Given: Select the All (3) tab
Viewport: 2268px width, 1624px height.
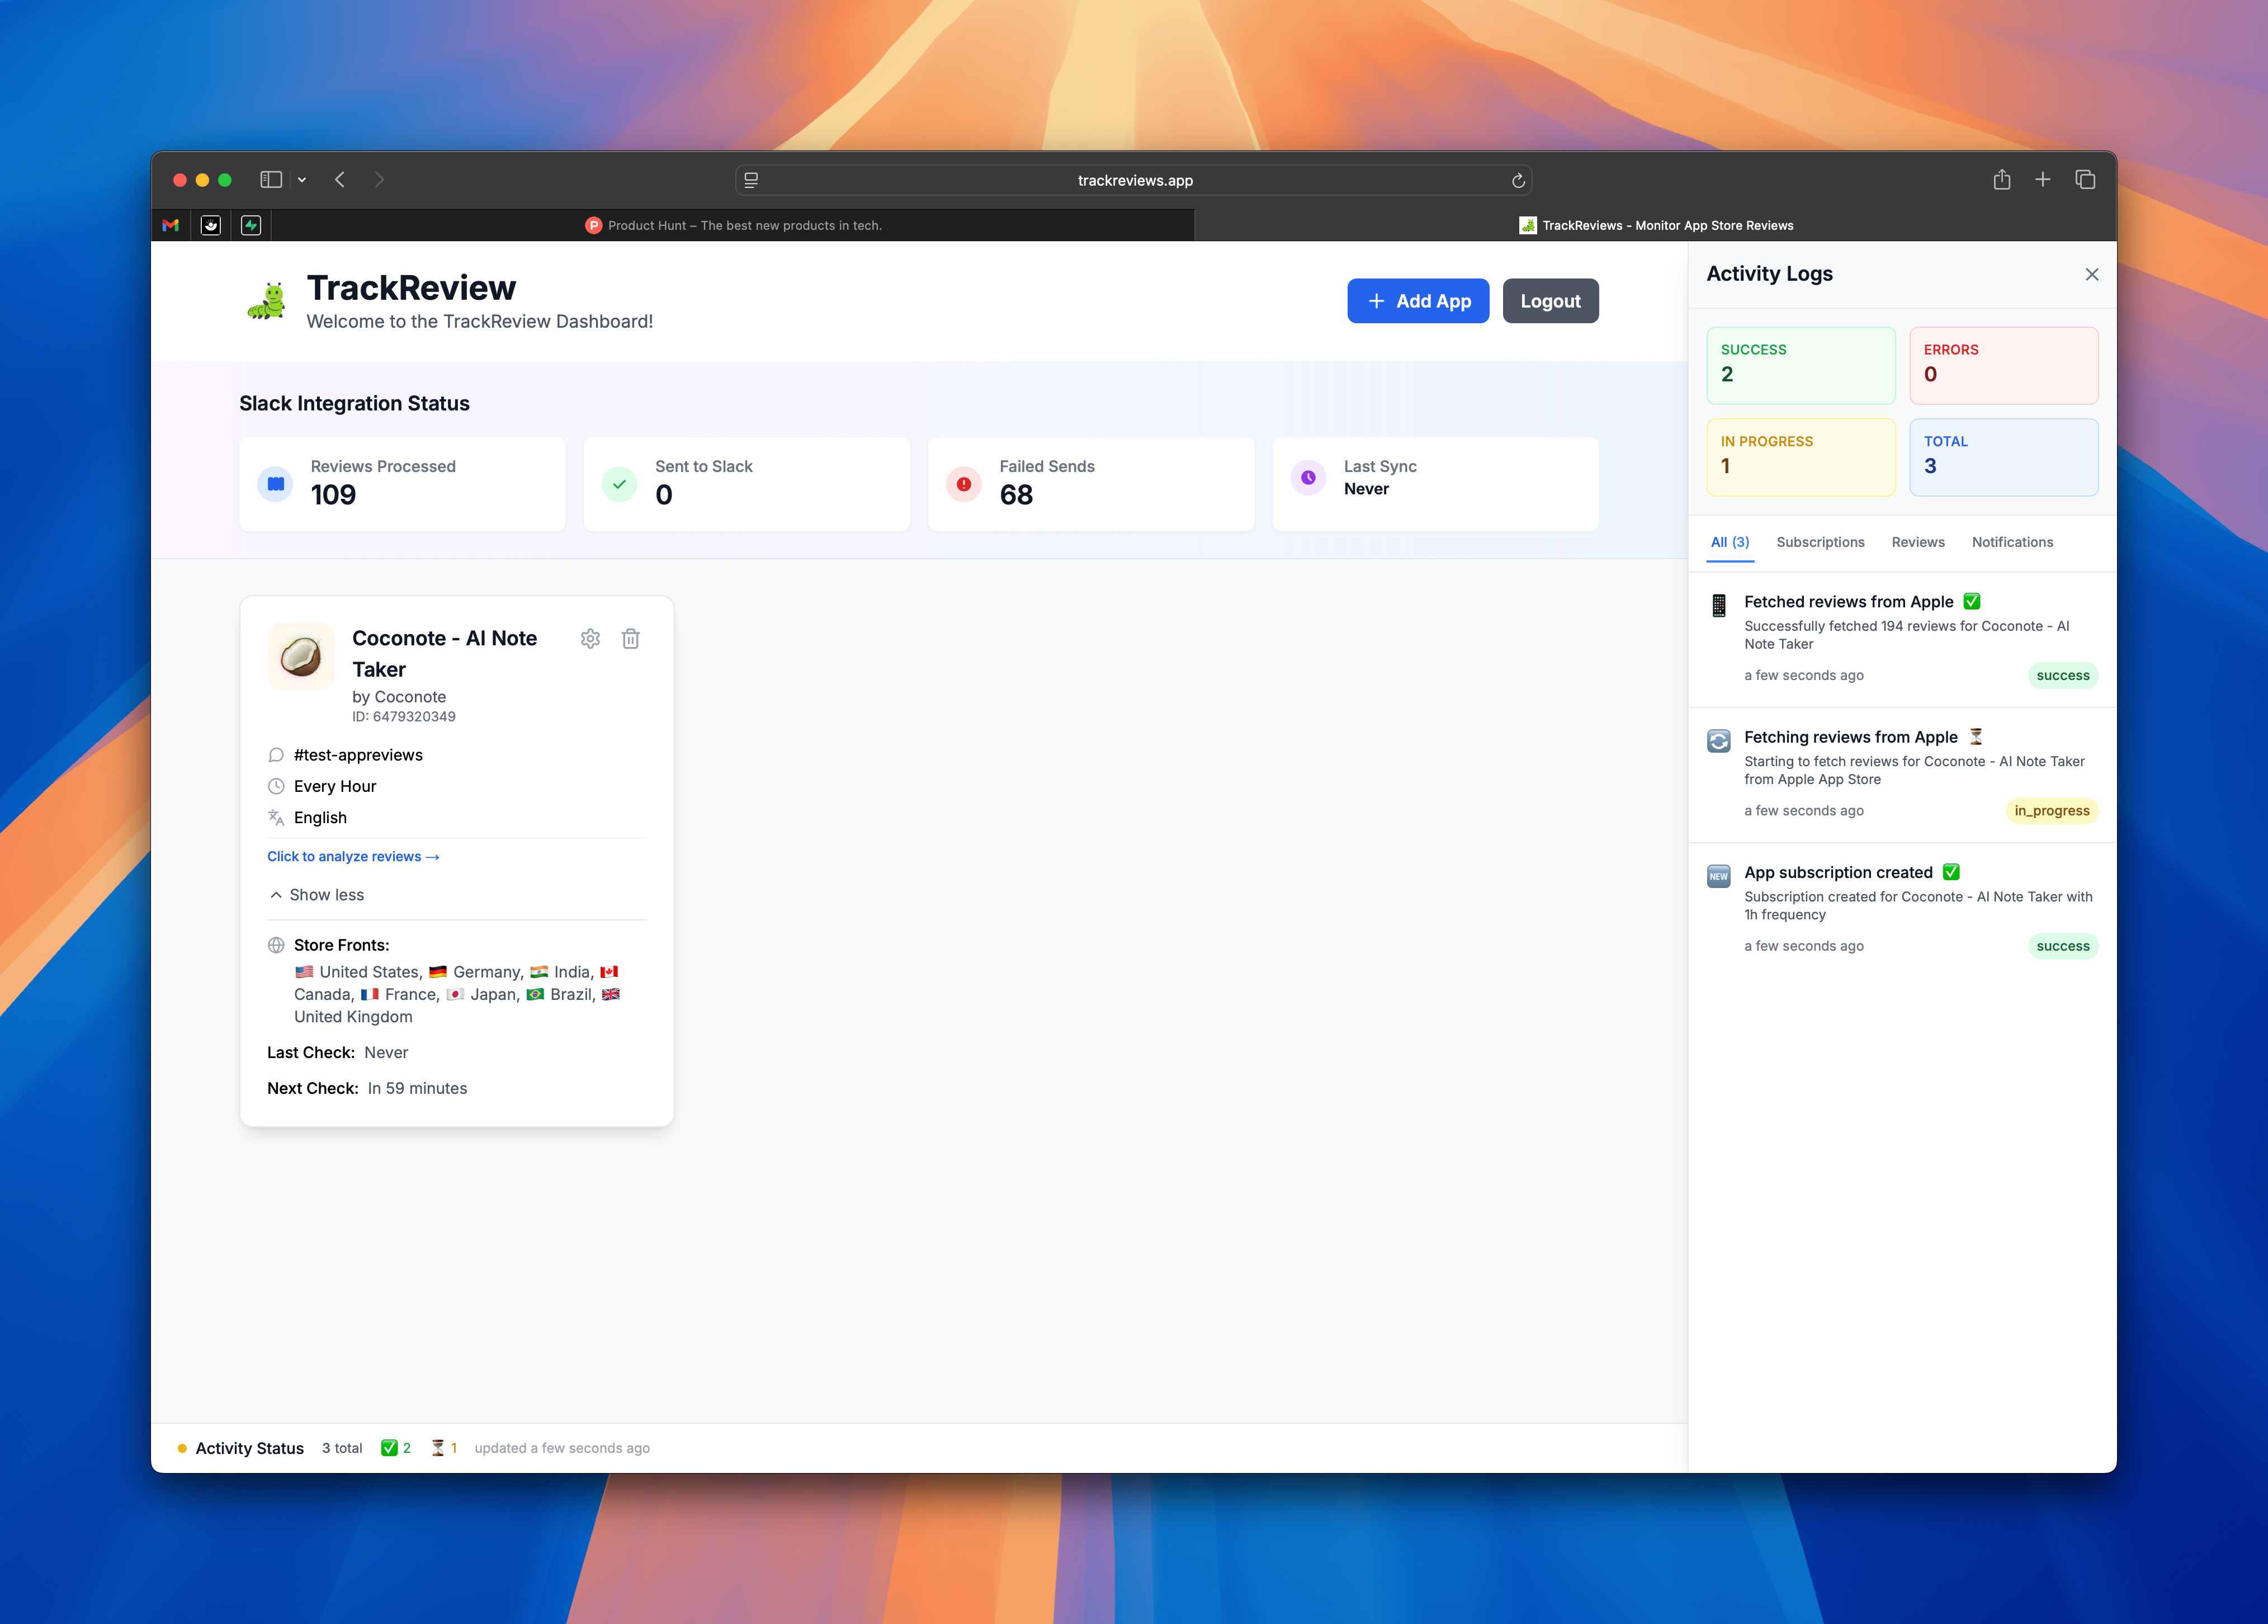Looking at the screenshot, I should pos(1730,542).
